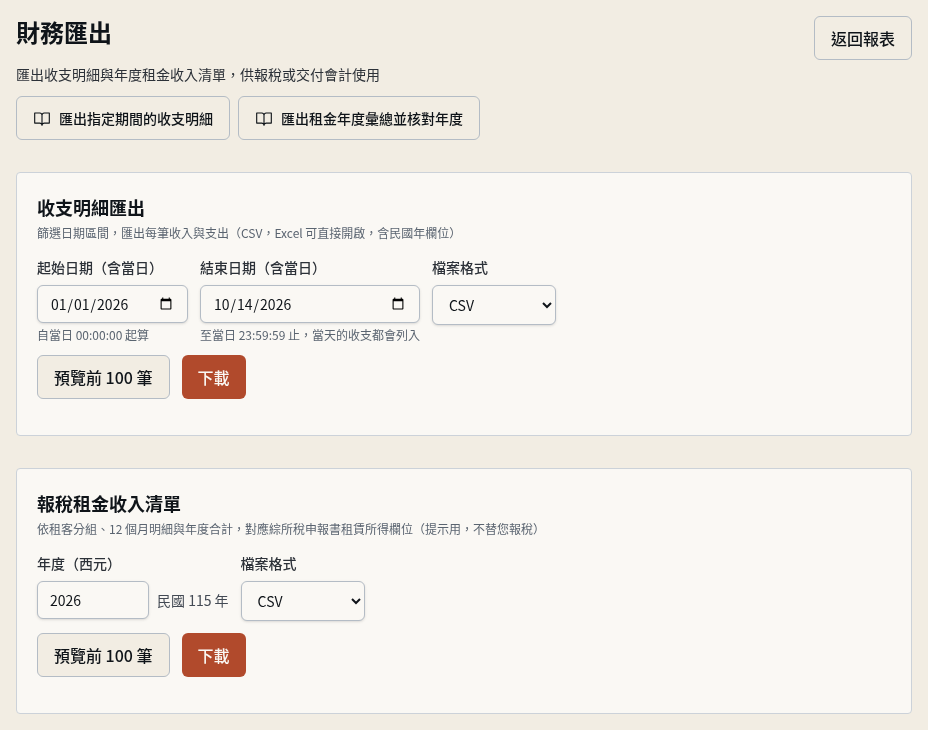Open the calendar picker for 結束日期
The height and width of the screenshot is (730, 928).
[398, 304]
